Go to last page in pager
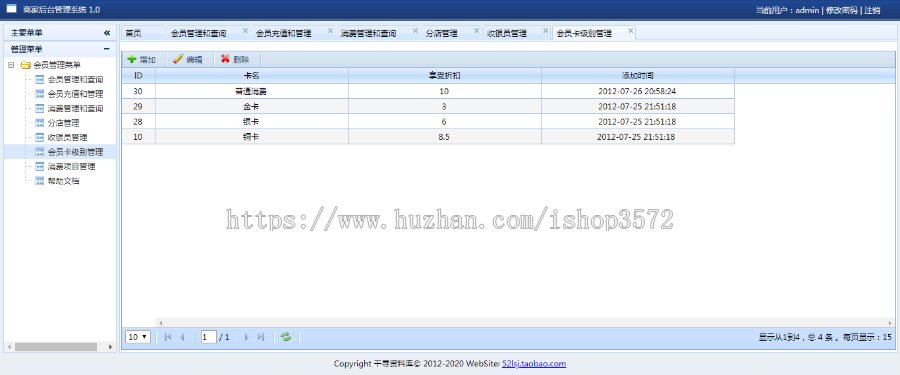Image resolution: width=900 pixels, height=375 pixels. click(x=261, y=337)
